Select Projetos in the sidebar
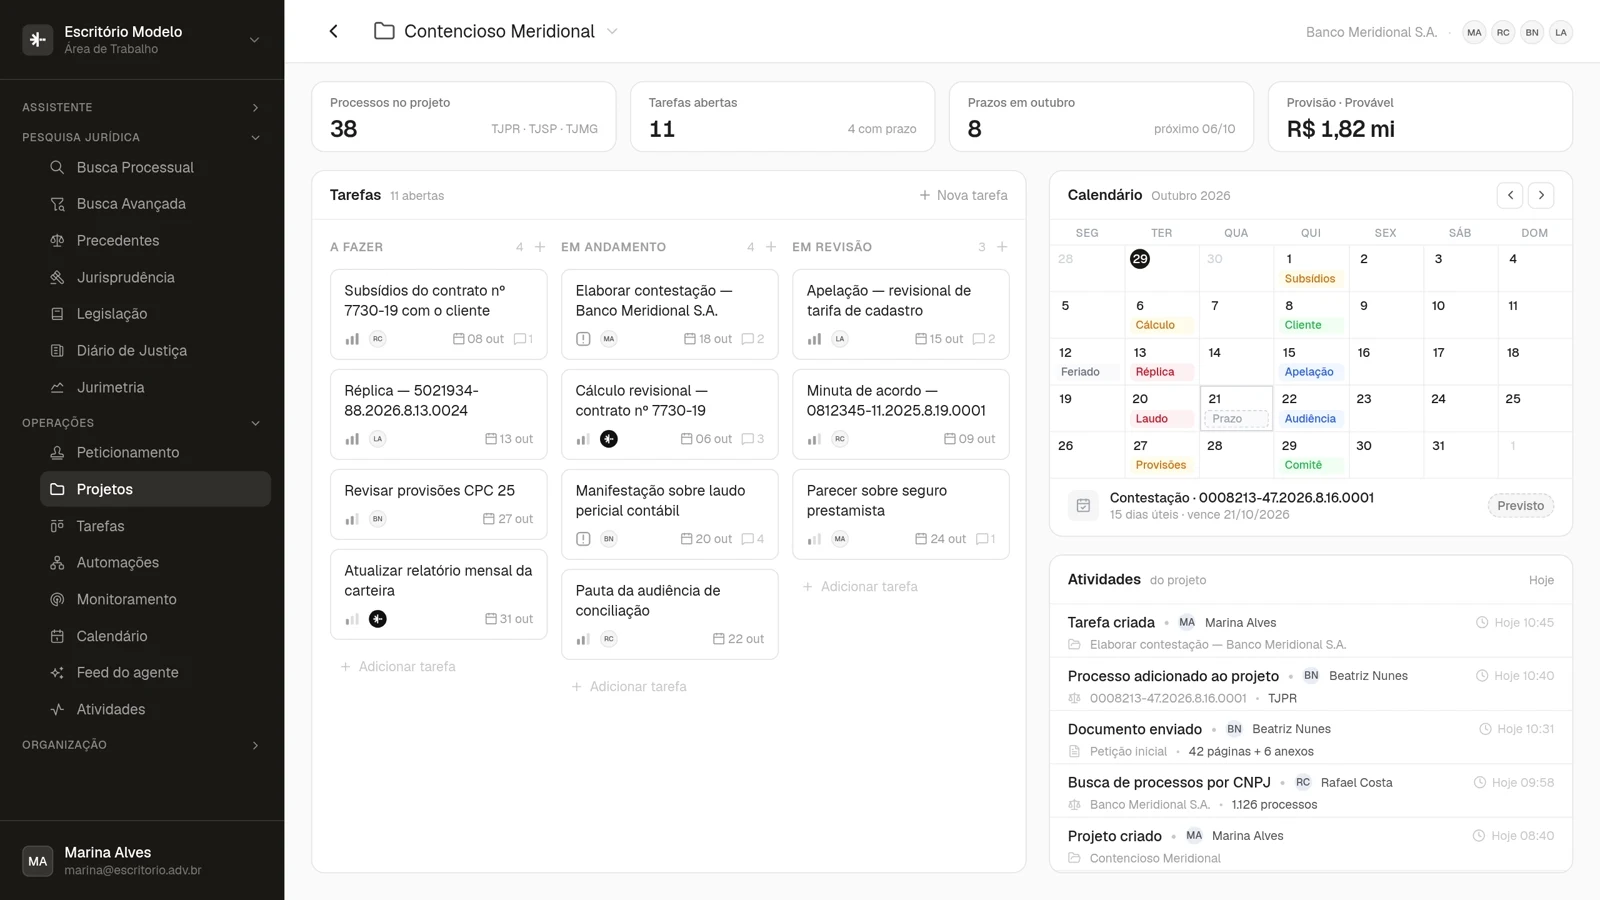The width and height of the screenshot is (1600, 900). [x=155, y=489]
